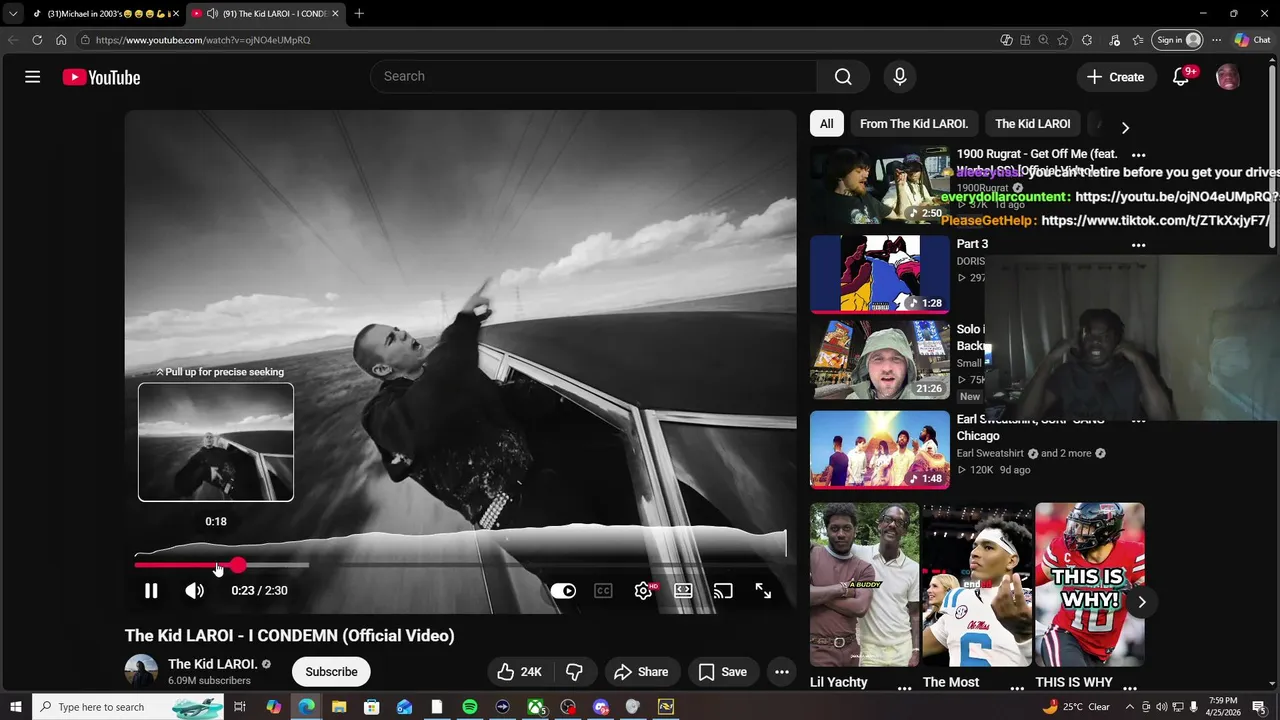
Task: Enter fullscreen mode
Action: pyautogui.click(x=763, y=591)
